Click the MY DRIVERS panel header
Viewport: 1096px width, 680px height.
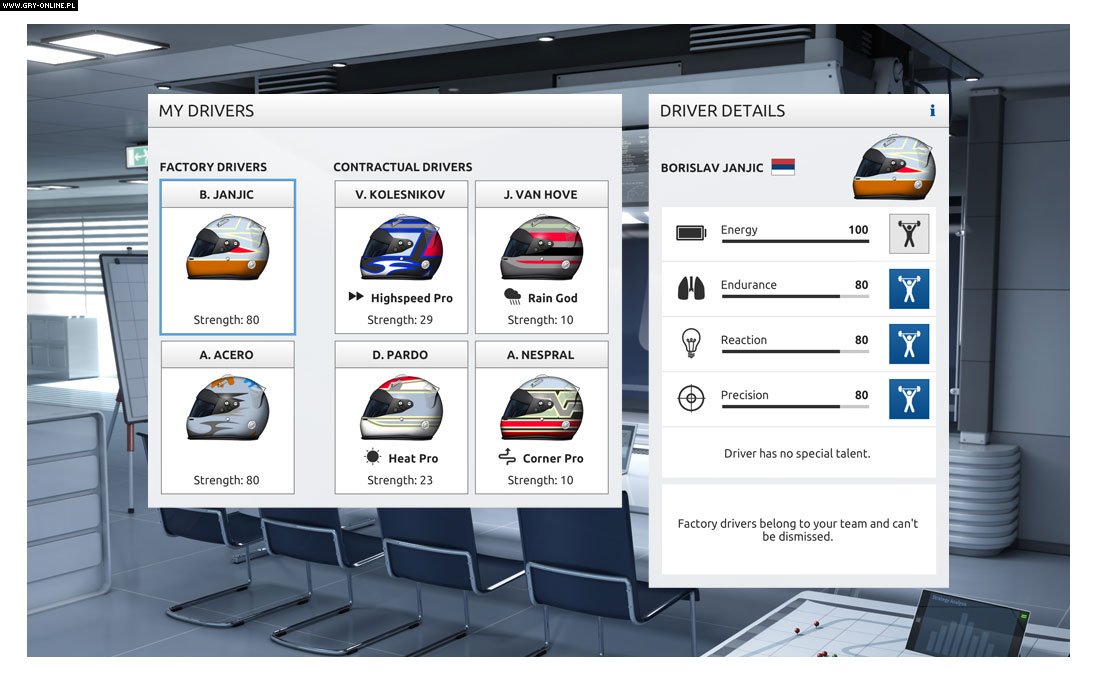pos(207,110)
